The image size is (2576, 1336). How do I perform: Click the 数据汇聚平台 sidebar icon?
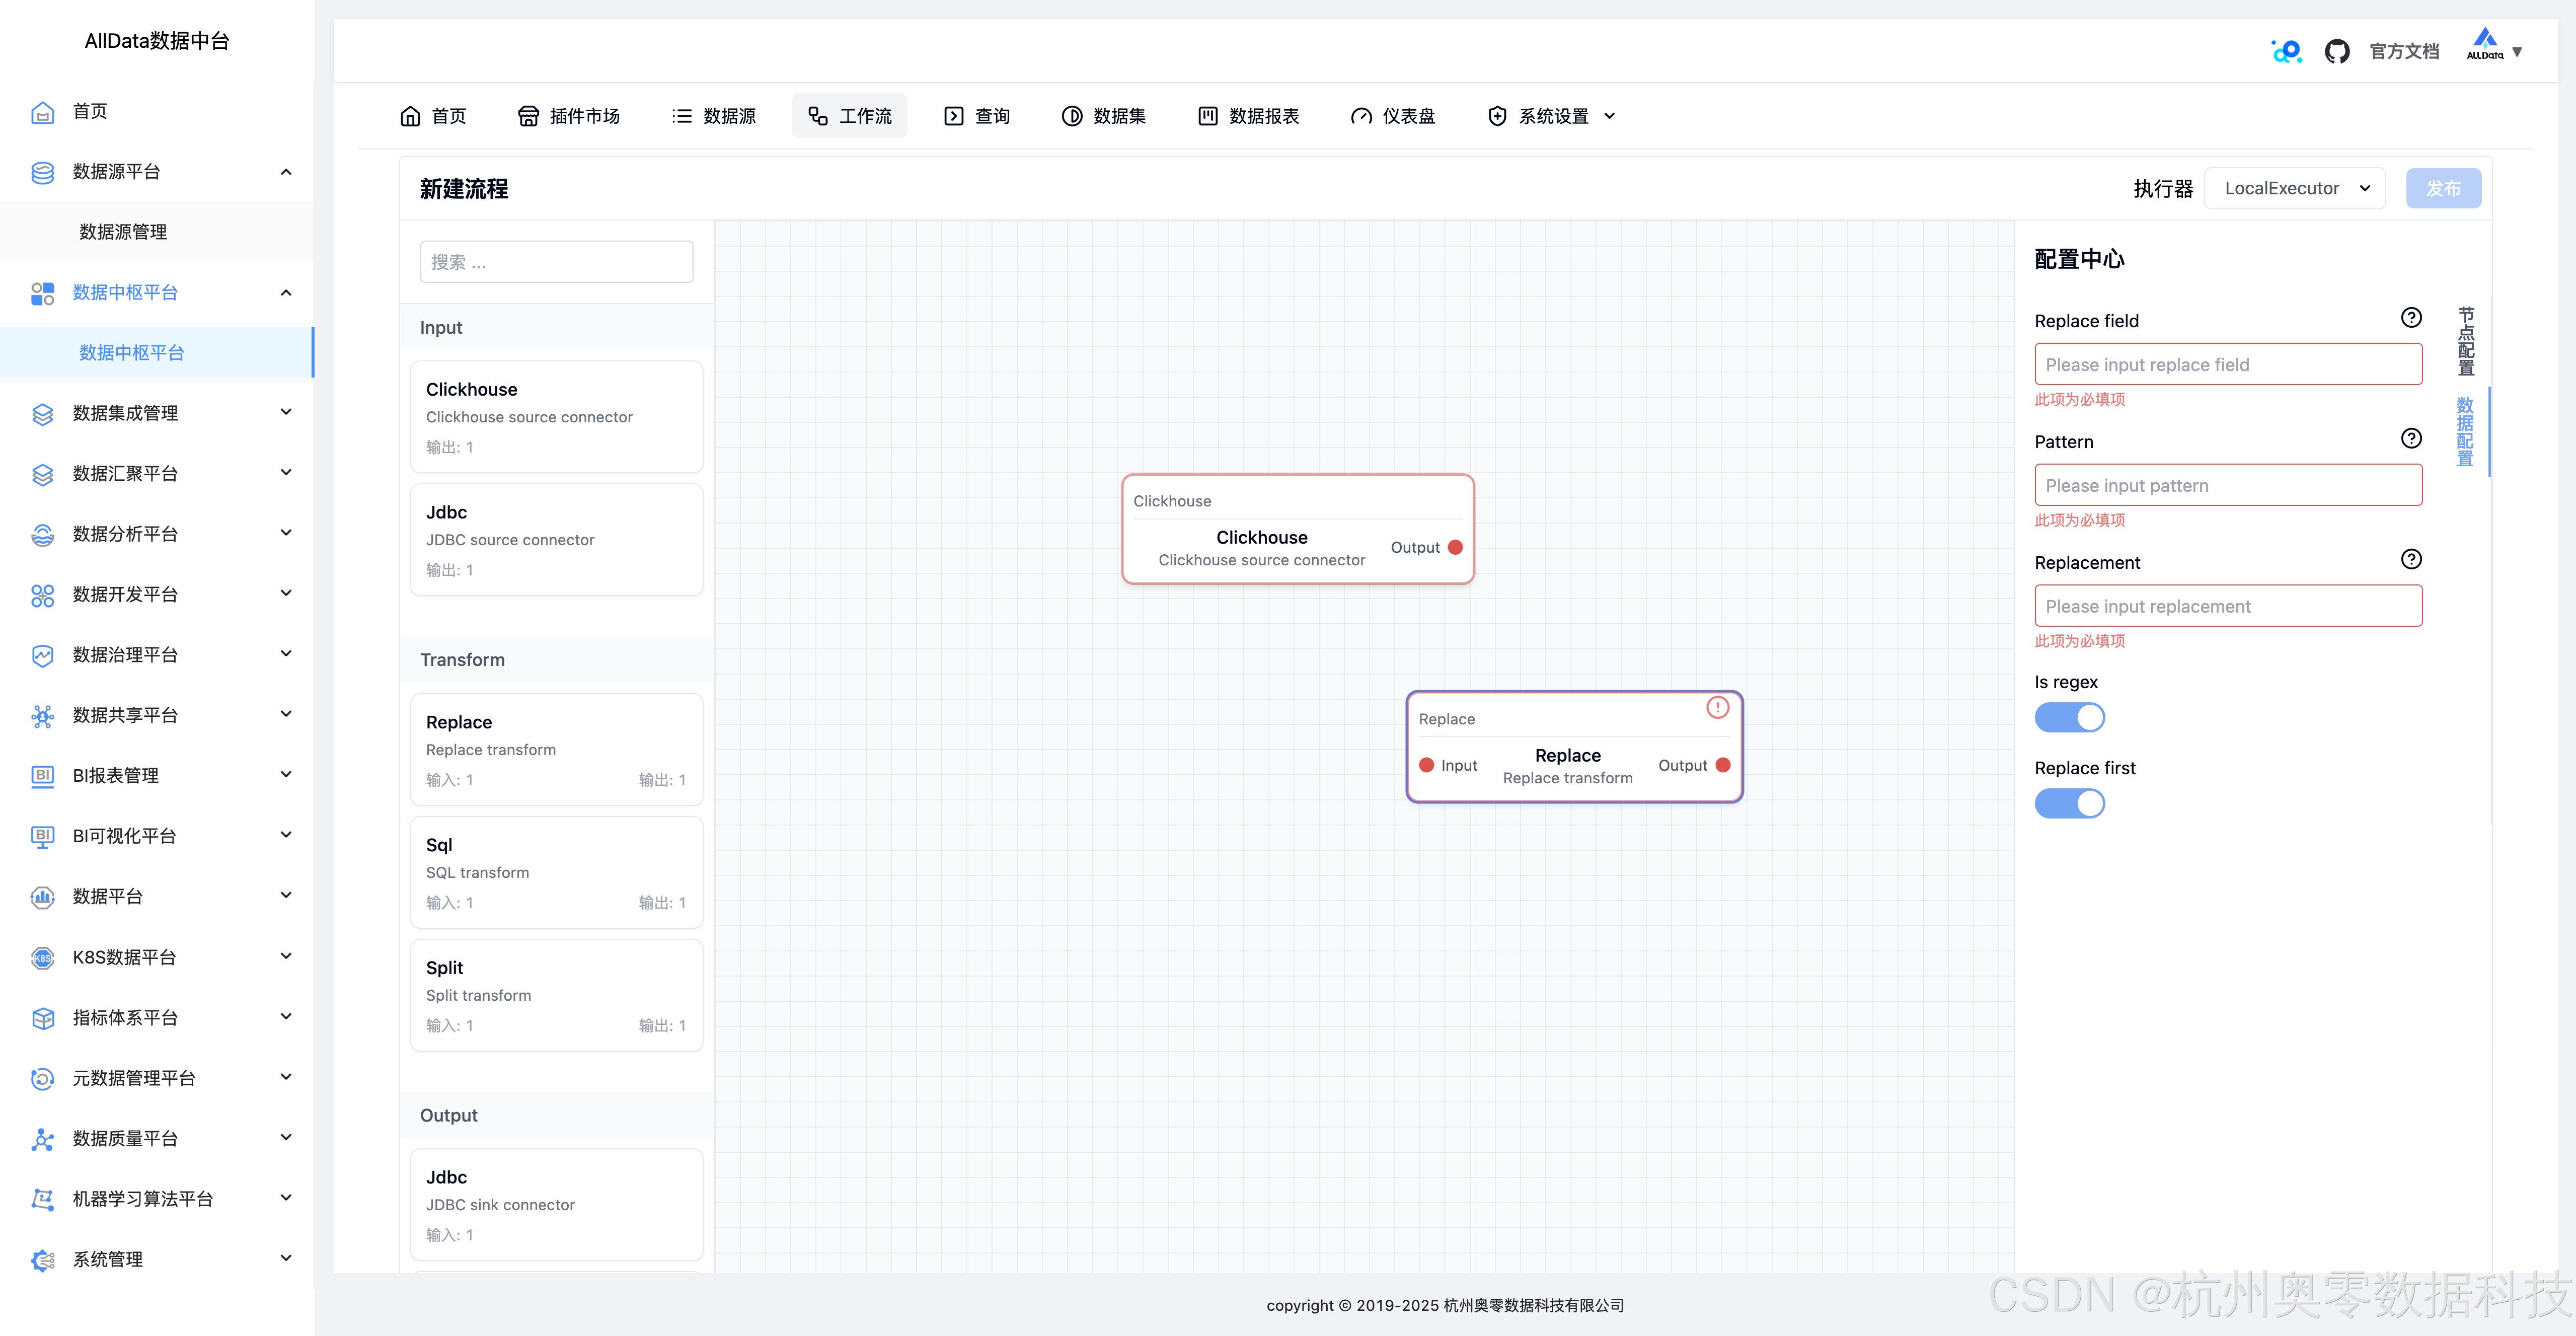point(42,474)
